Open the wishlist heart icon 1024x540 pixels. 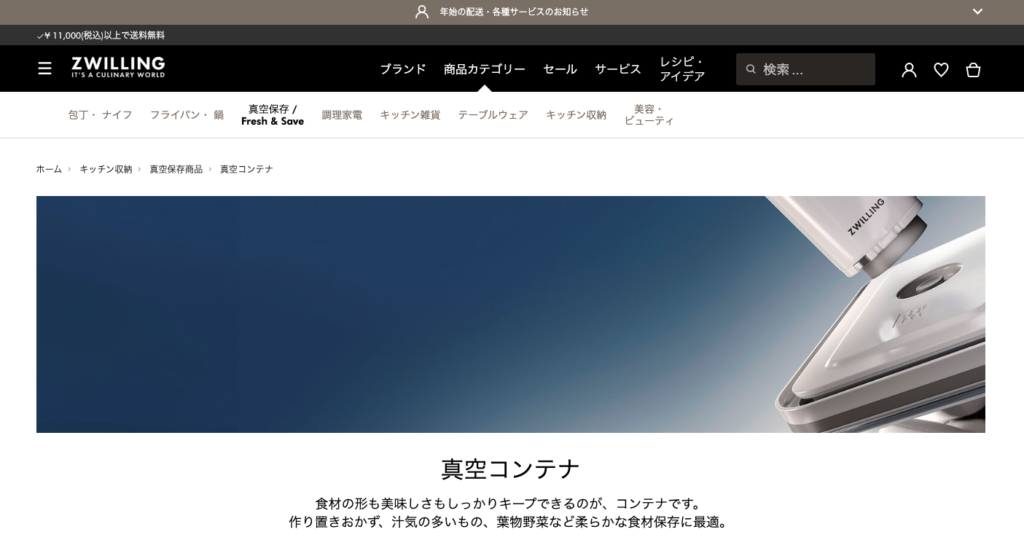coord(941,69)
